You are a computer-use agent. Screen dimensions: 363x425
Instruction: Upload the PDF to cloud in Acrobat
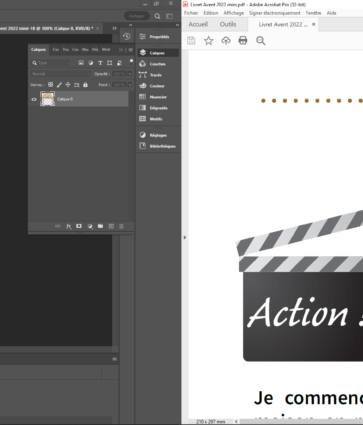226,41
